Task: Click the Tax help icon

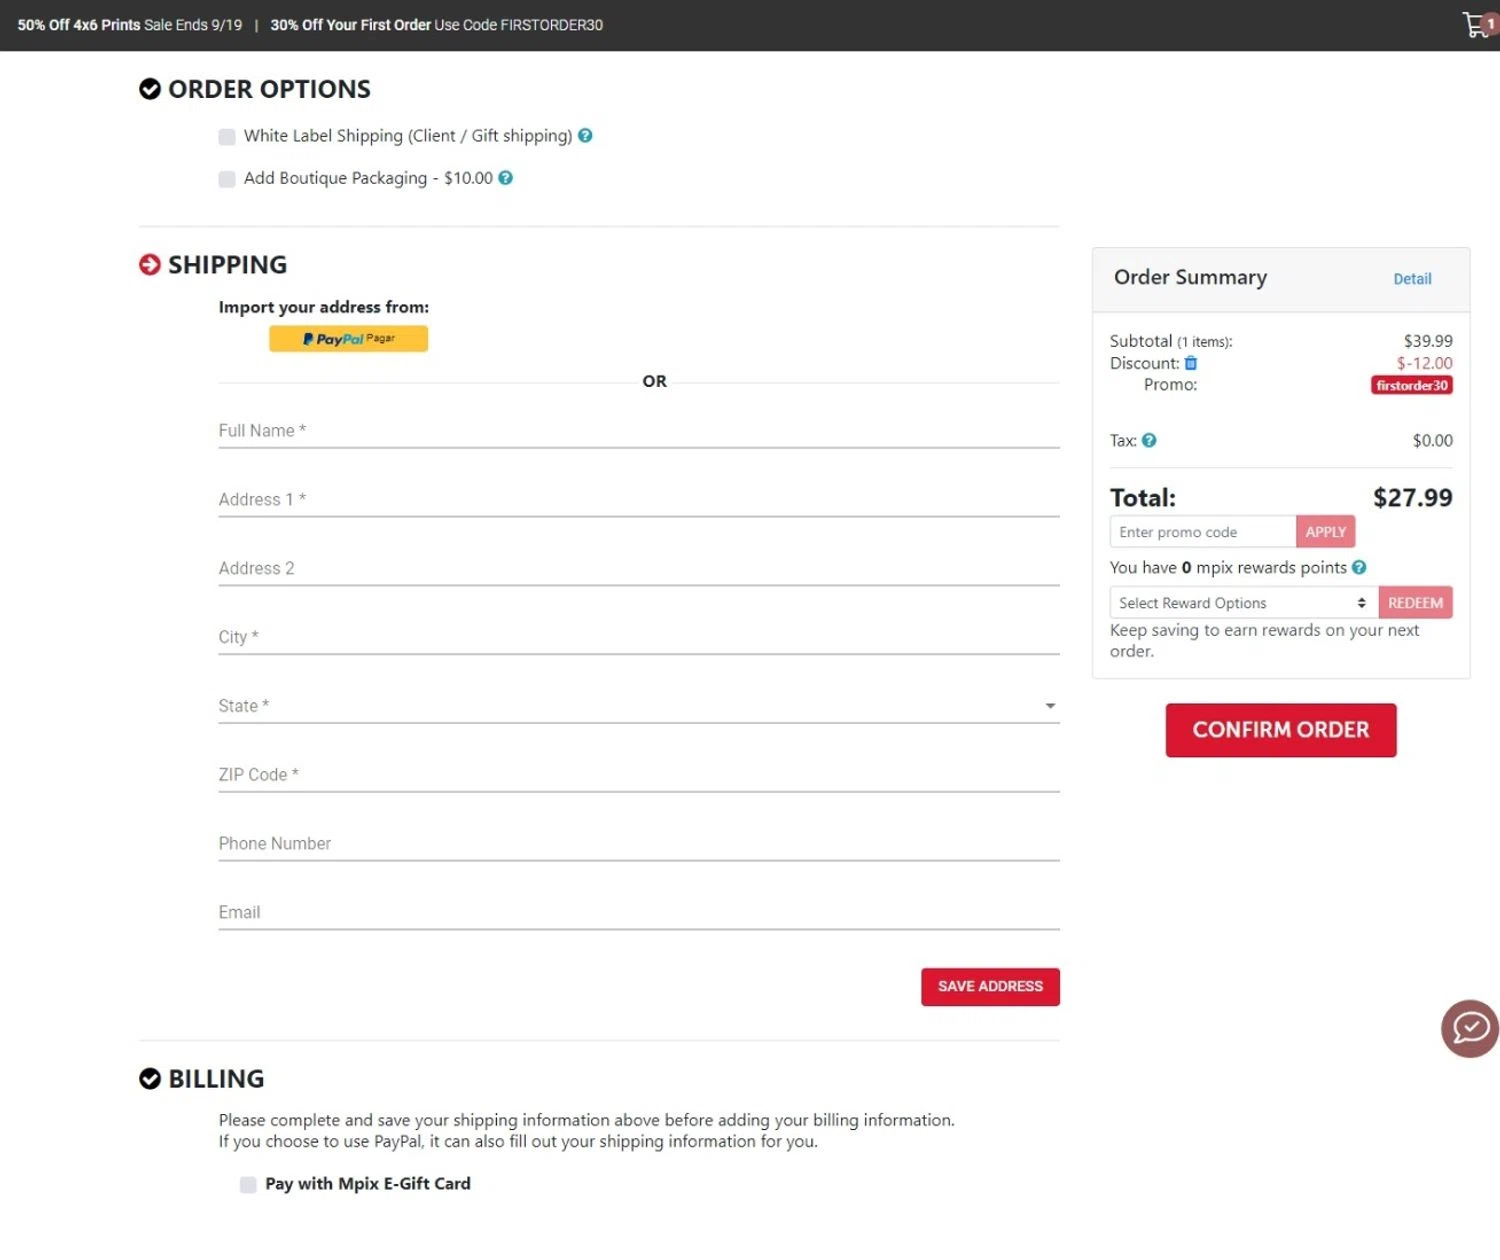Action: click(1149, 440)
